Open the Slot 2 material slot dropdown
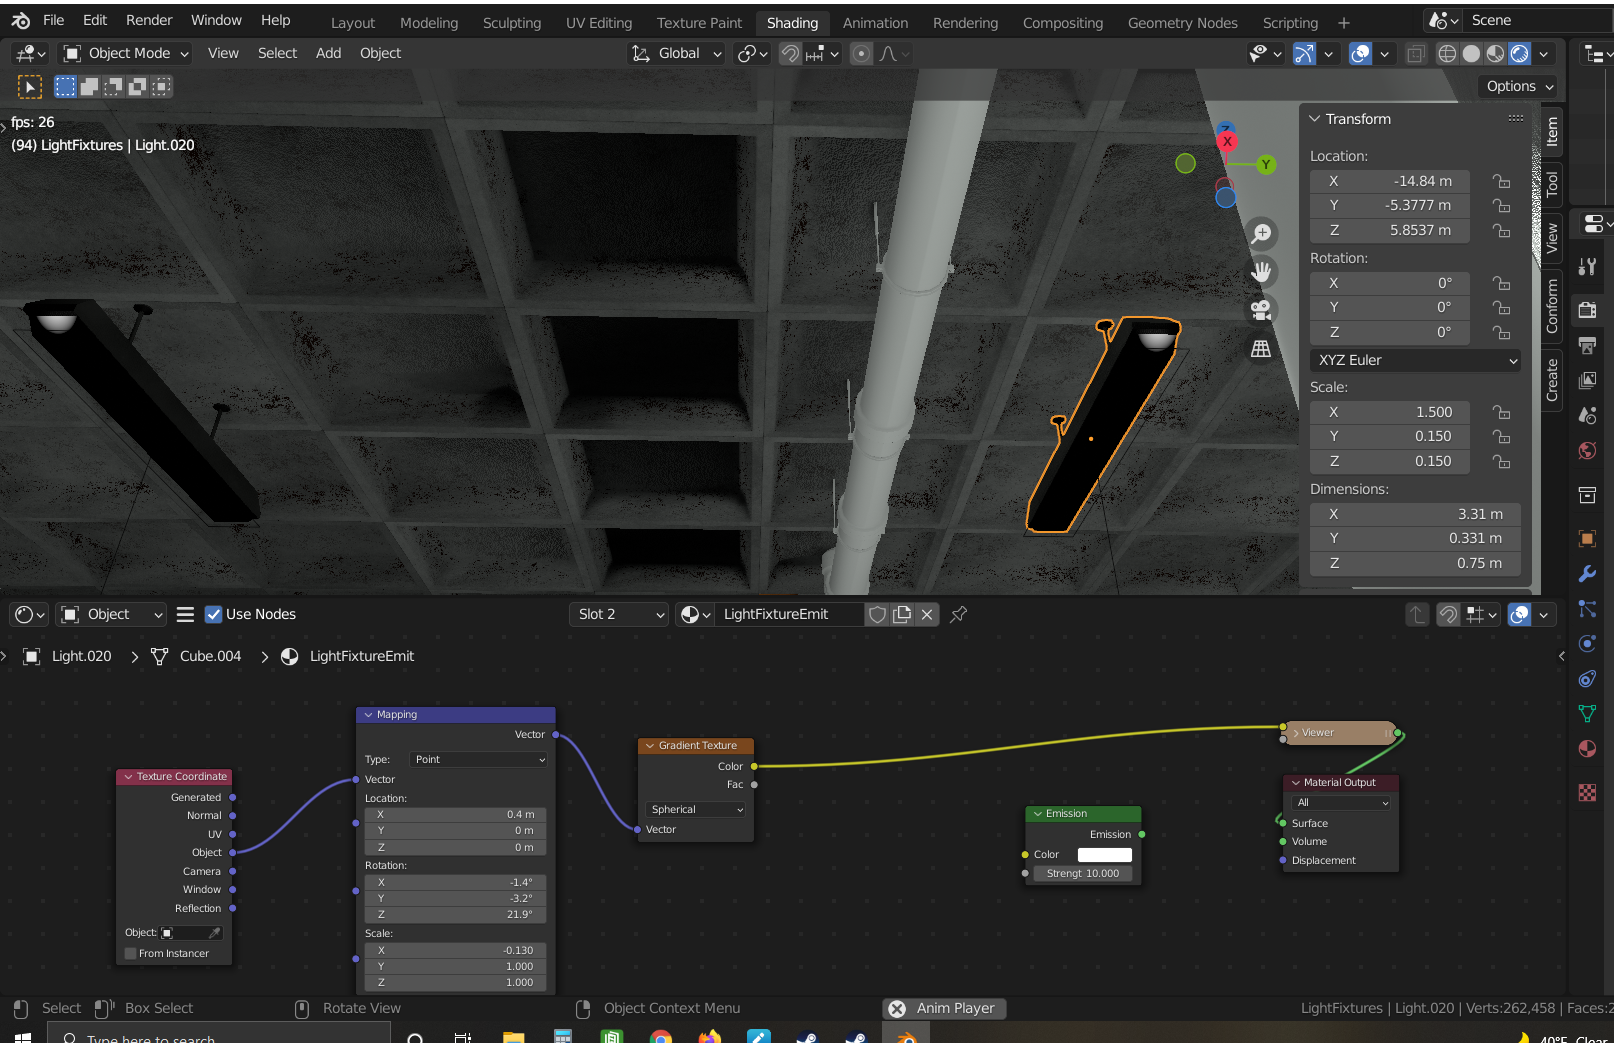The height and width of the screenshot is (1043, 1614). tap(618, 614)
